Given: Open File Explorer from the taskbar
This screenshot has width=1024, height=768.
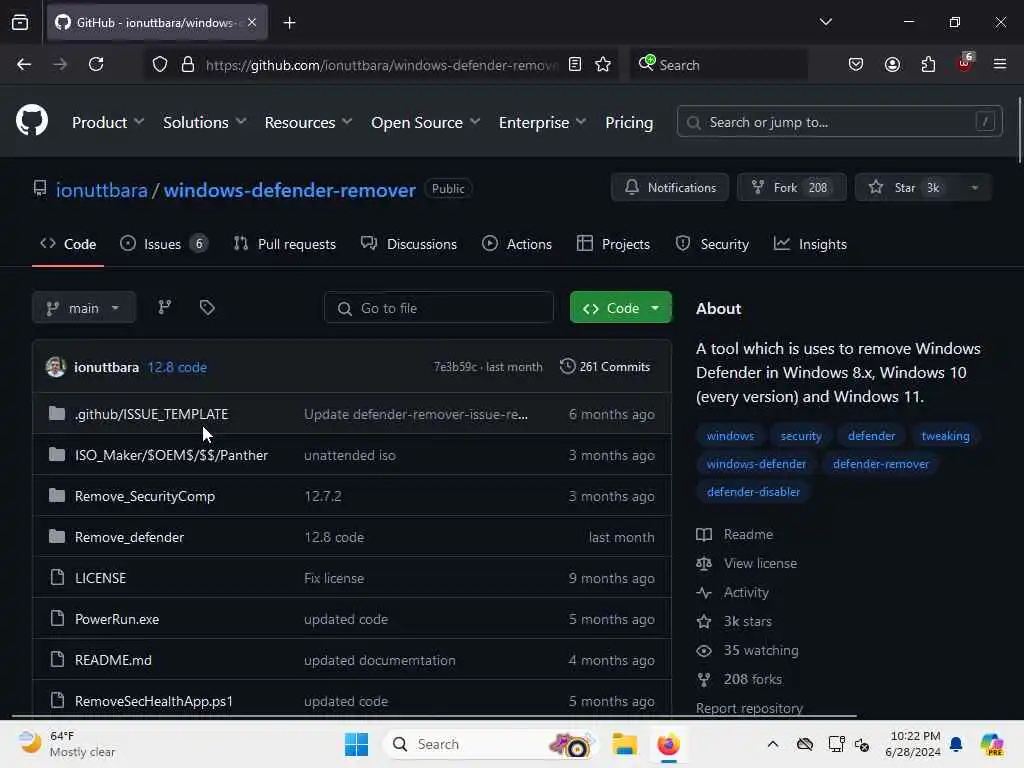Looking at the screenshot, I should point(624,744).
